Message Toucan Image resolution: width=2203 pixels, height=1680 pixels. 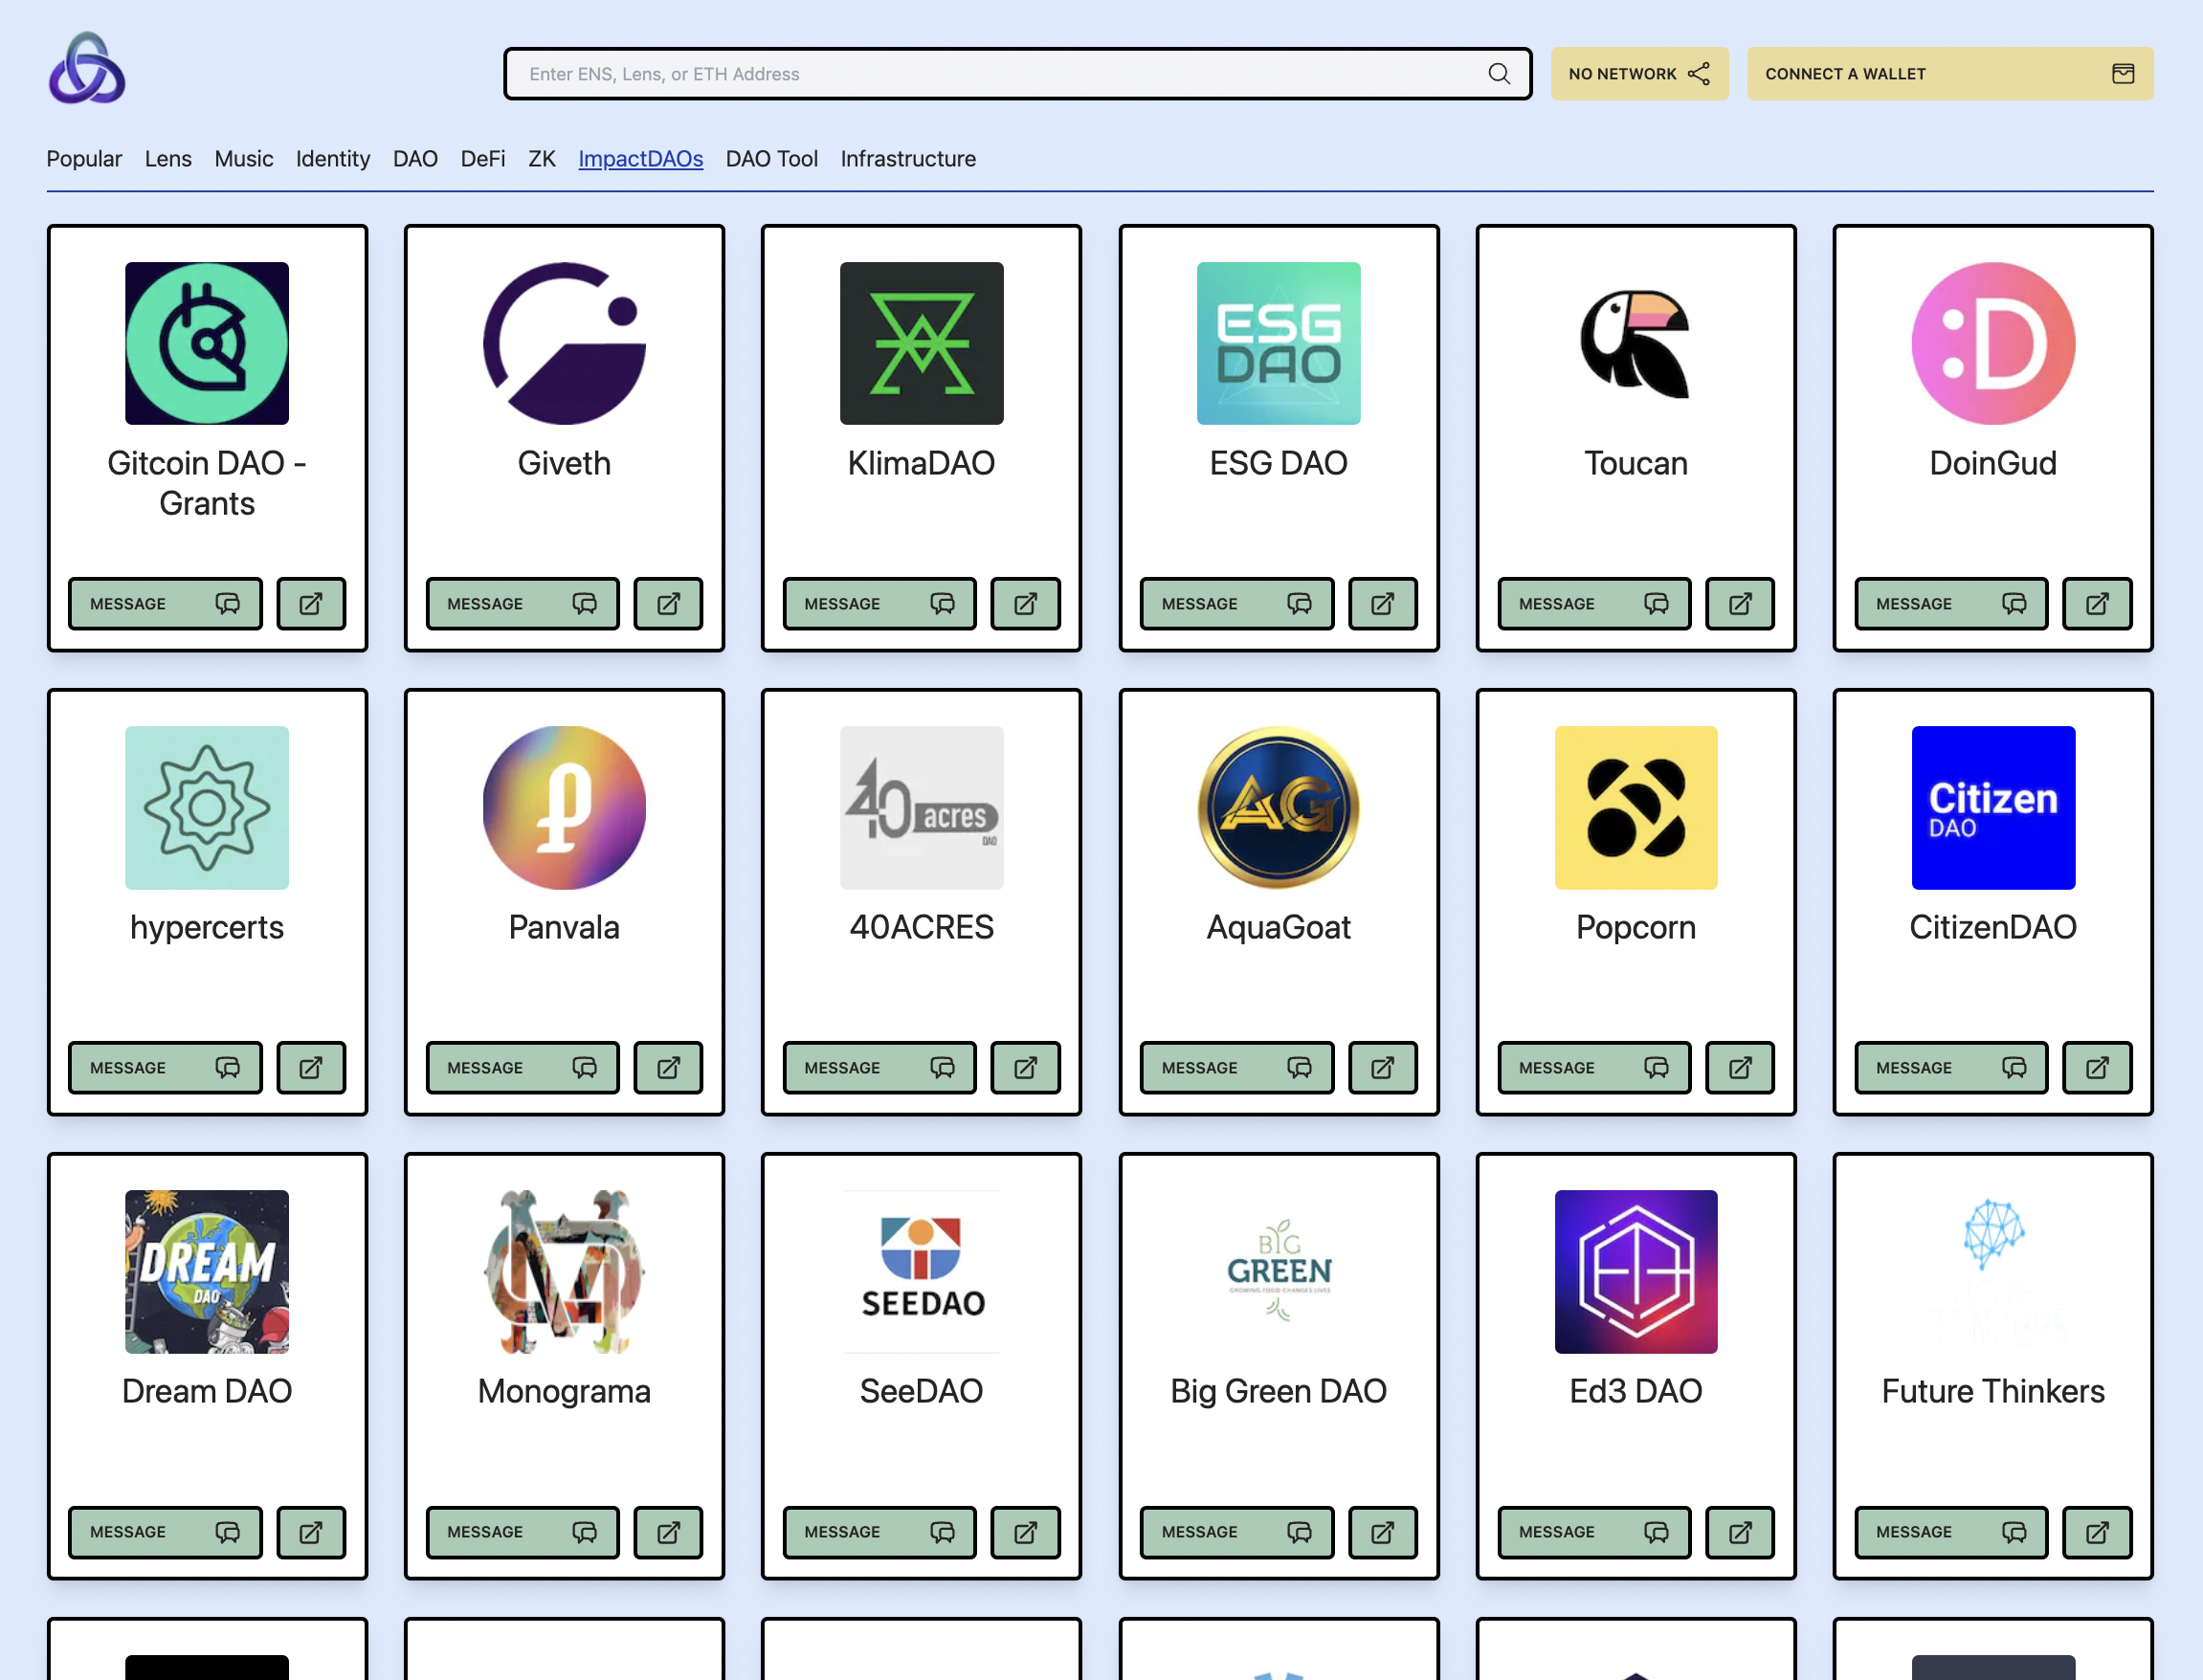pos(1594,603)
